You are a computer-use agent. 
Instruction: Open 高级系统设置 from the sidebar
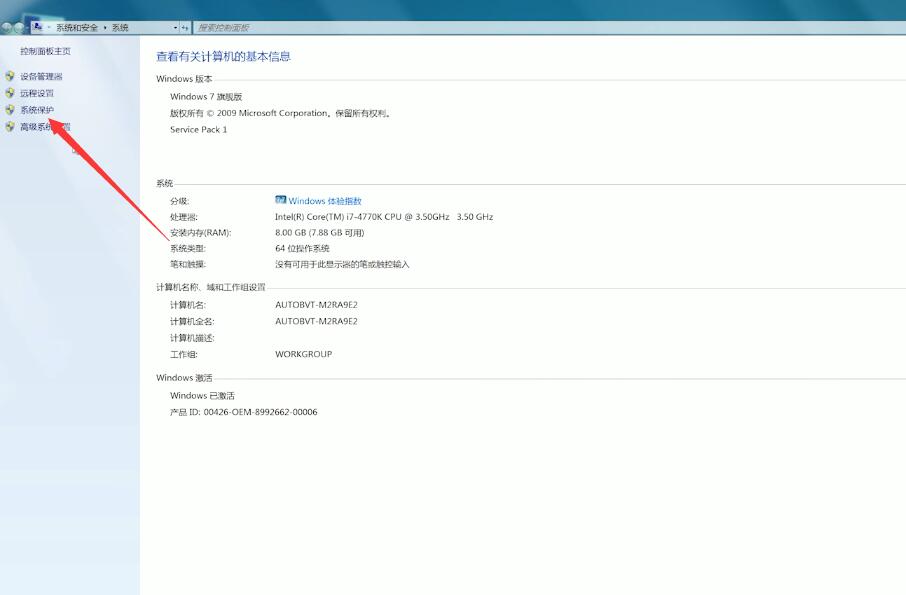[46, 127]
